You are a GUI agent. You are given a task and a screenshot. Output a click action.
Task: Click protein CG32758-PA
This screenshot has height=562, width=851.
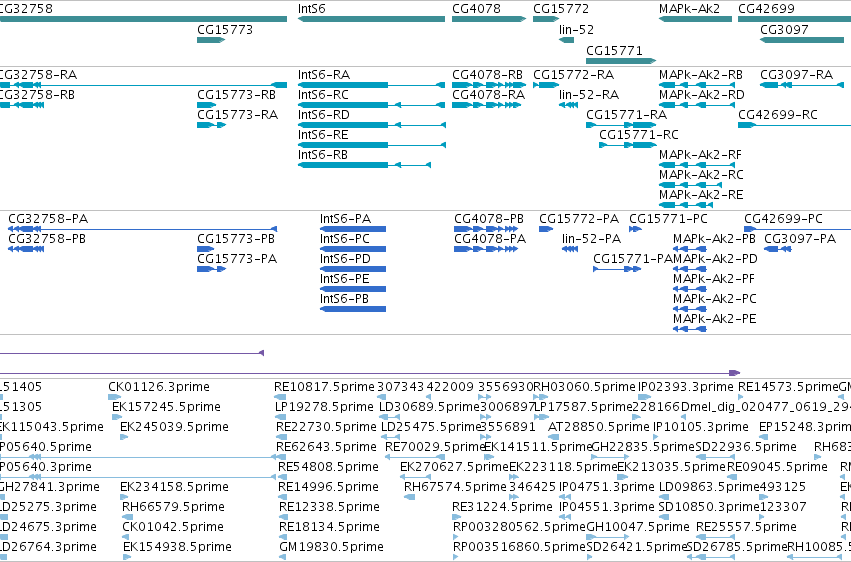click(x=143, y=229)
